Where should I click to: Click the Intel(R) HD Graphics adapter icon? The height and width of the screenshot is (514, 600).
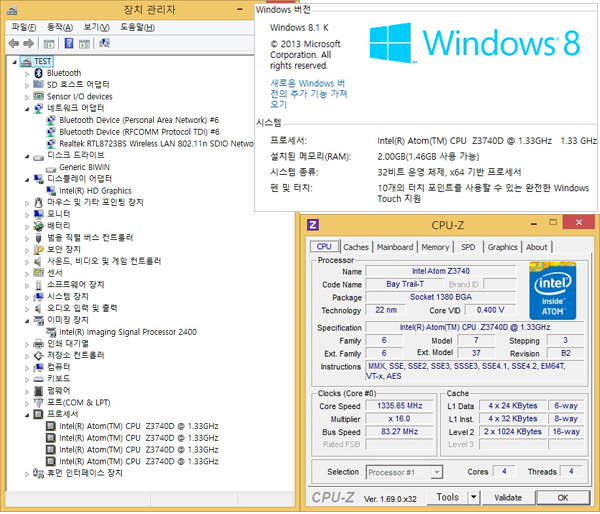pyautogui.click(x=51, y=191)
